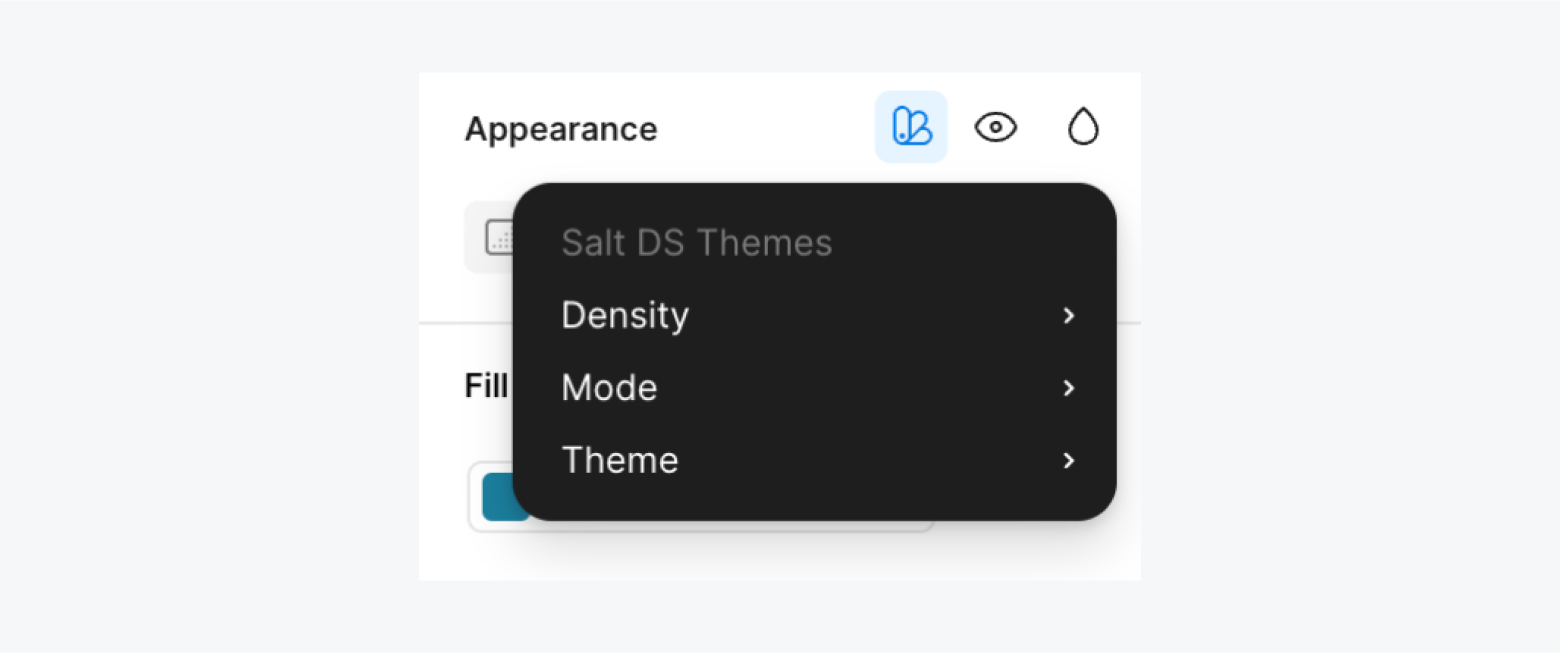The height and width of the screenshot is (653, 1560).
Task: Toggle off the active themes palette icon
Action: click(x=910, y=127)
